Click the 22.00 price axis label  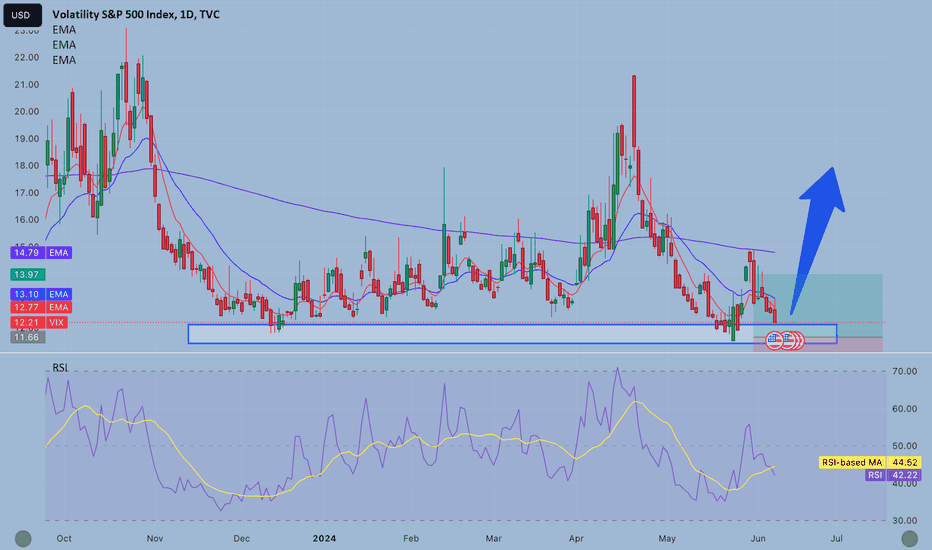pos(27,58)
